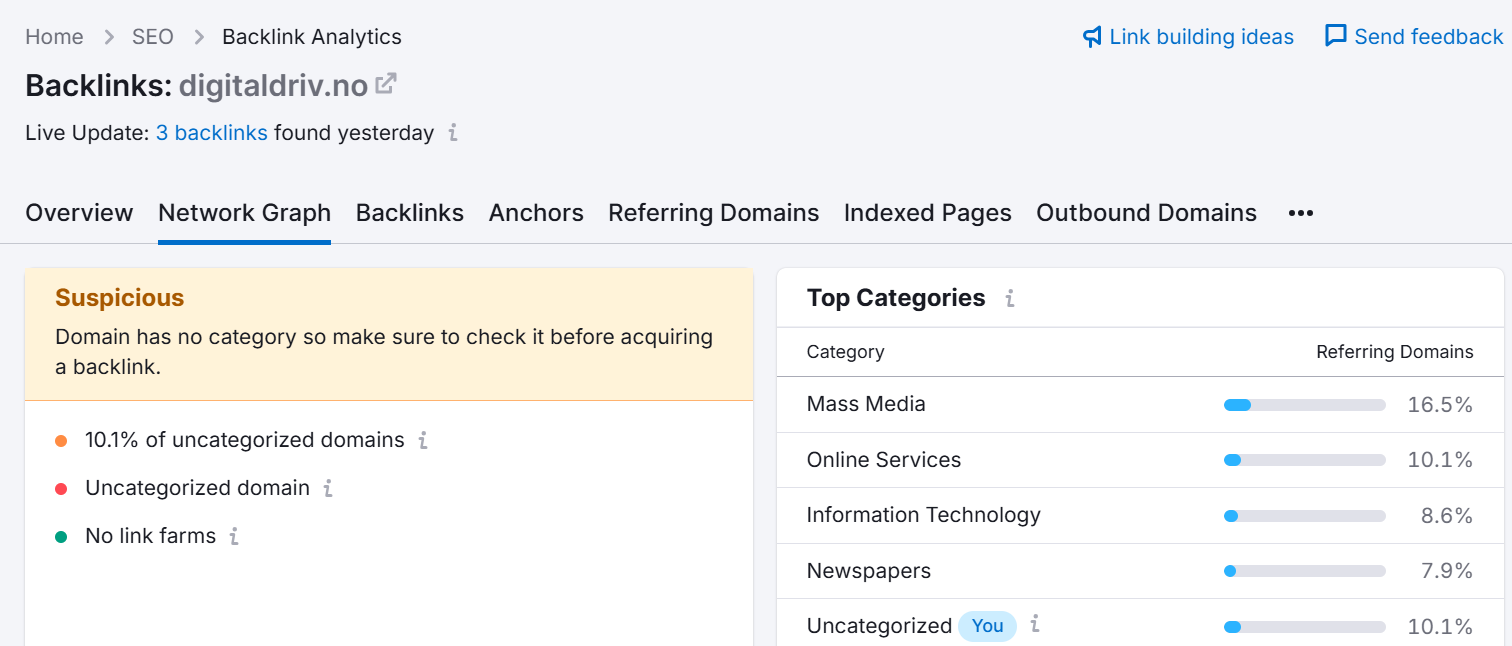Image resolution: width=1512 pixels, height=646 pixels.
Task: Click the digitaldriv.no domain title
Action: pyautogui.click(x=273, y=86)
